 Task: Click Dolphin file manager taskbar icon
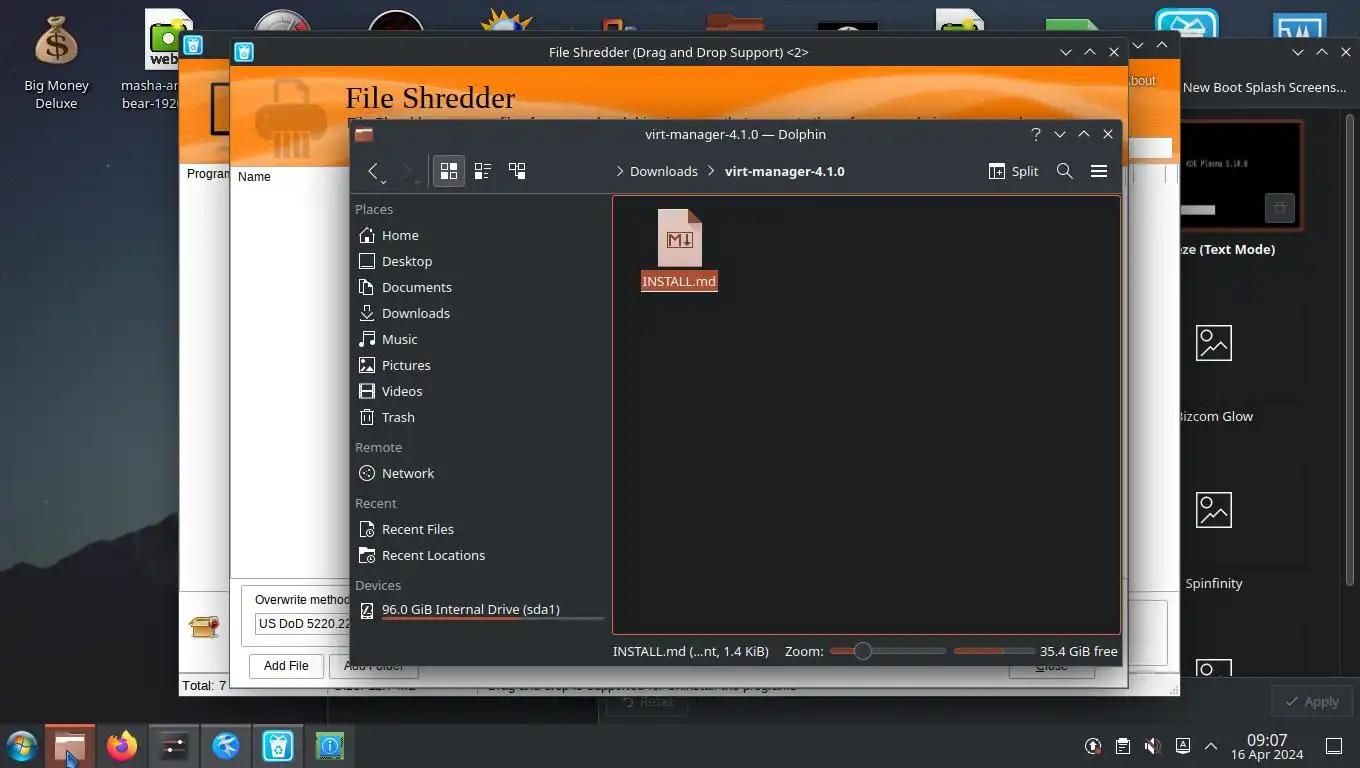coord(69,746)
